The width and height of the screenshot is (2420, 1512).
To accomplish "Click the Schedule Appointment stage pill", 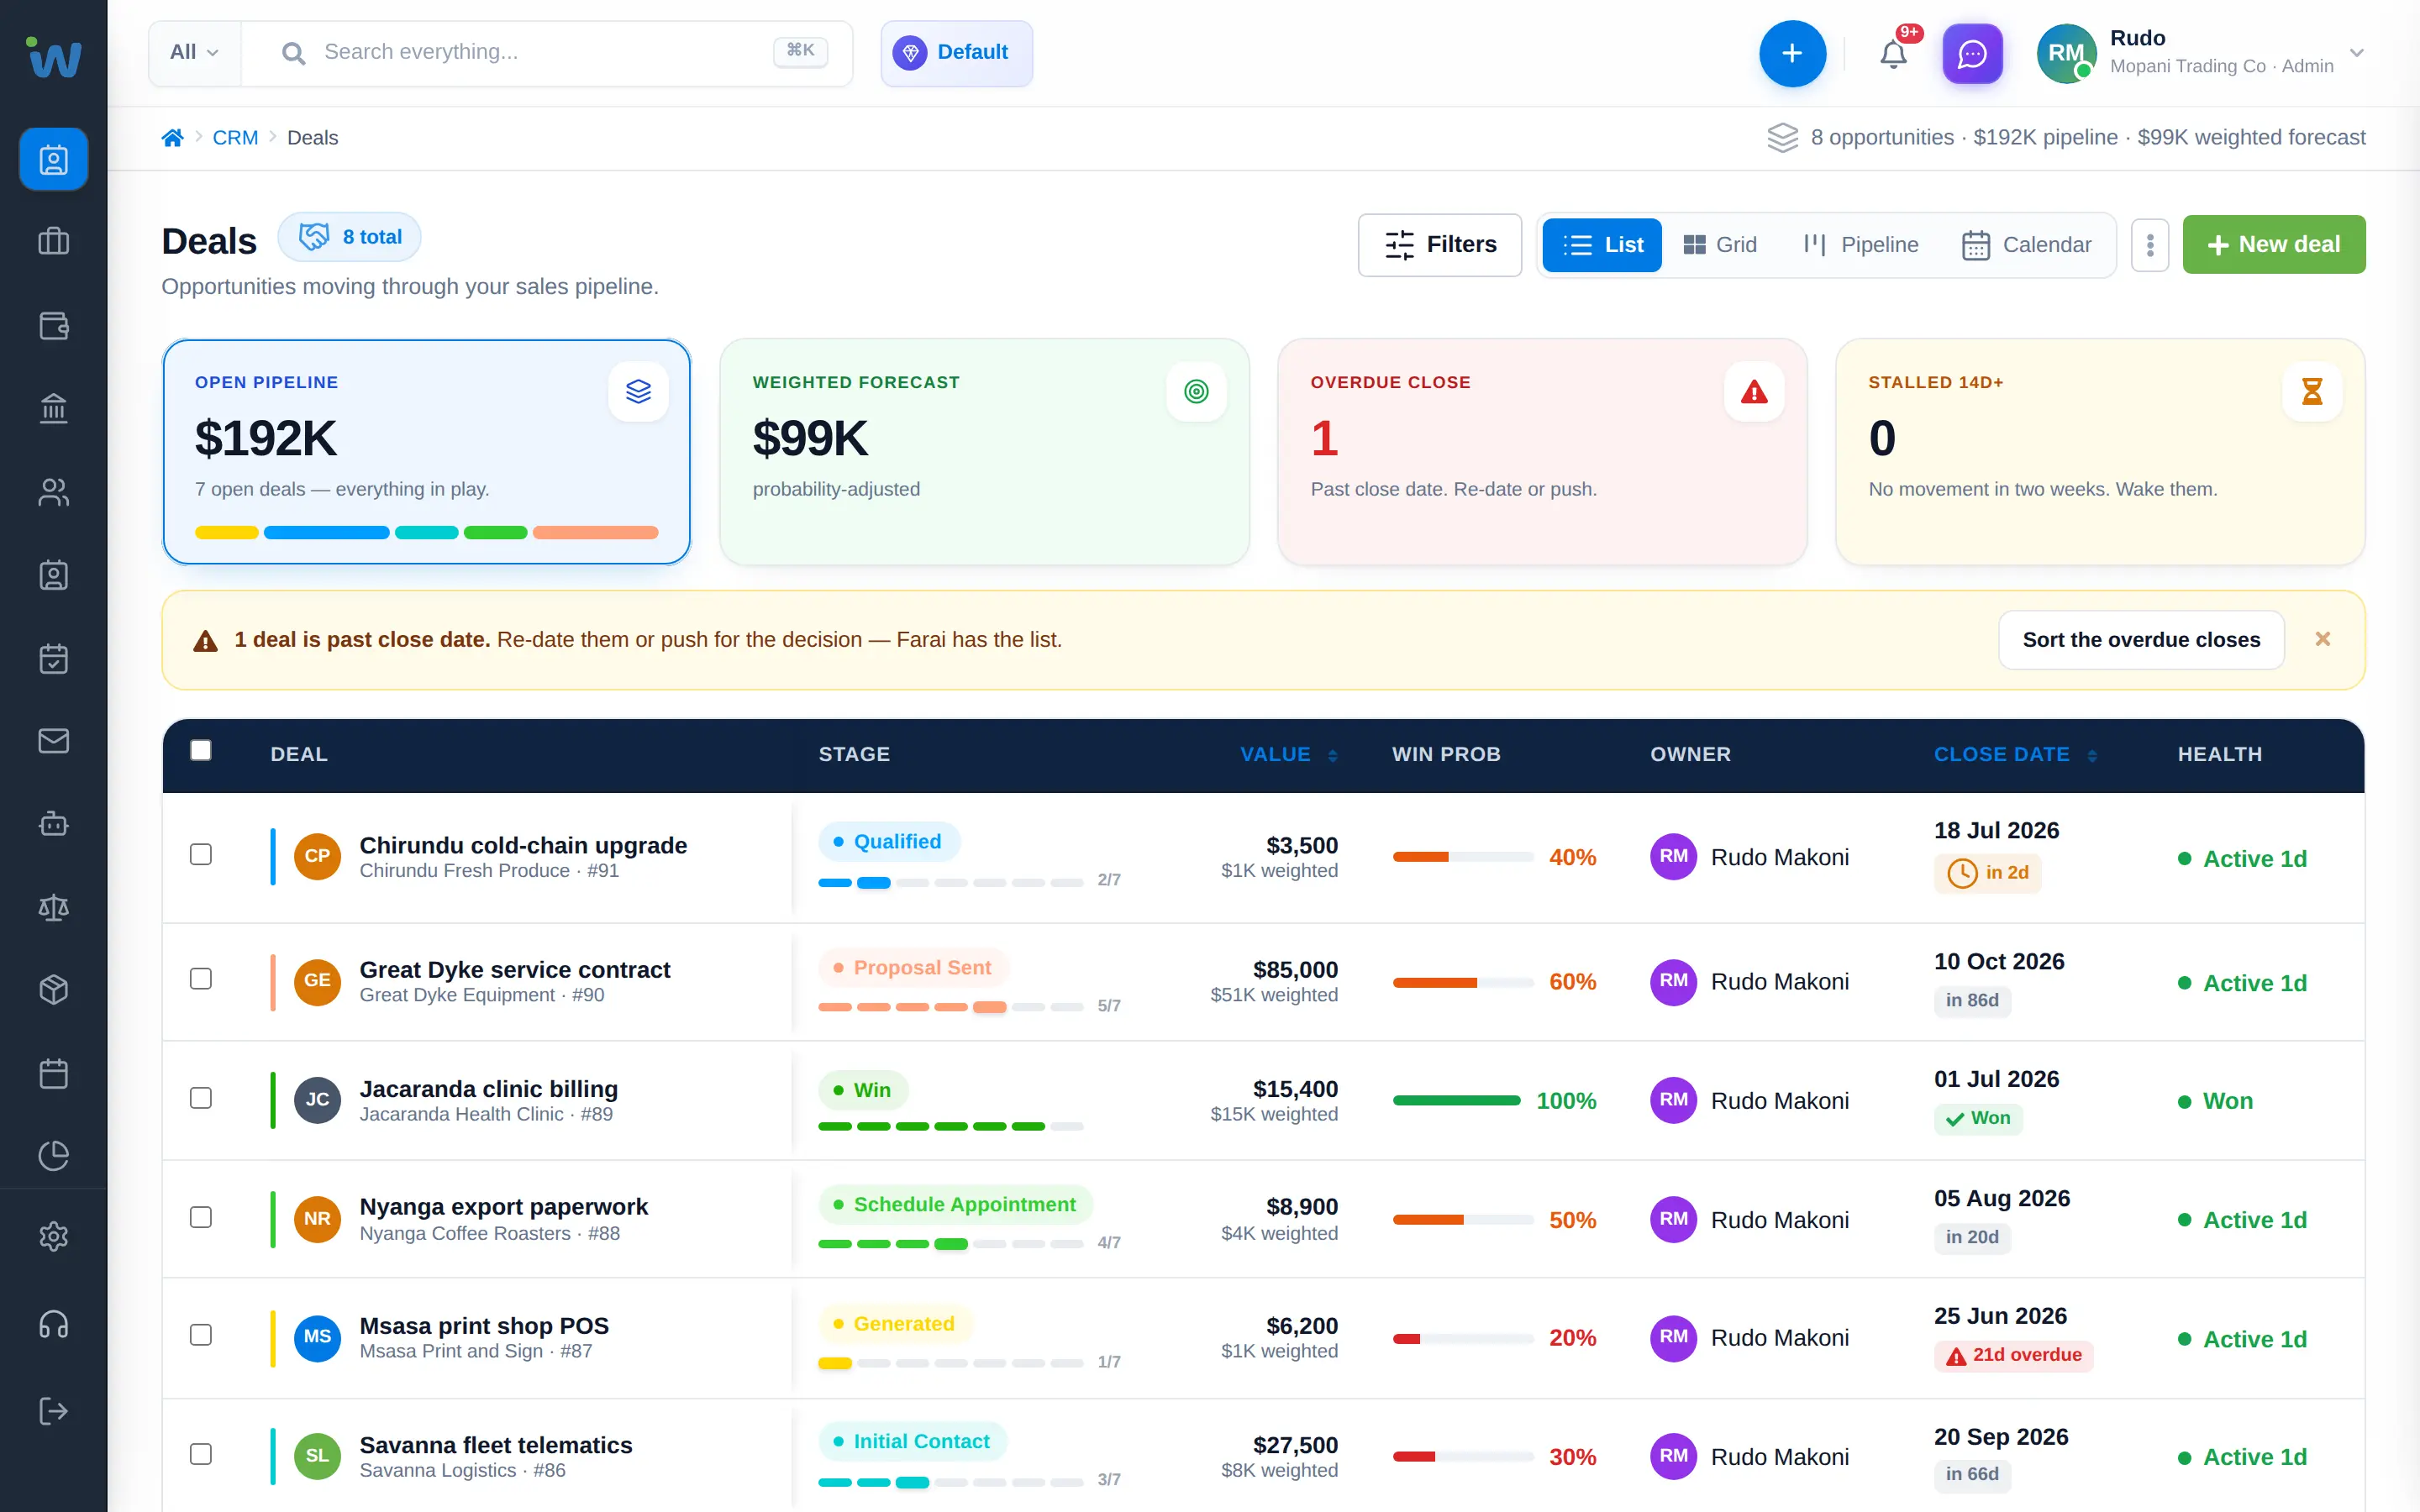I will [x=955, y=1205].
